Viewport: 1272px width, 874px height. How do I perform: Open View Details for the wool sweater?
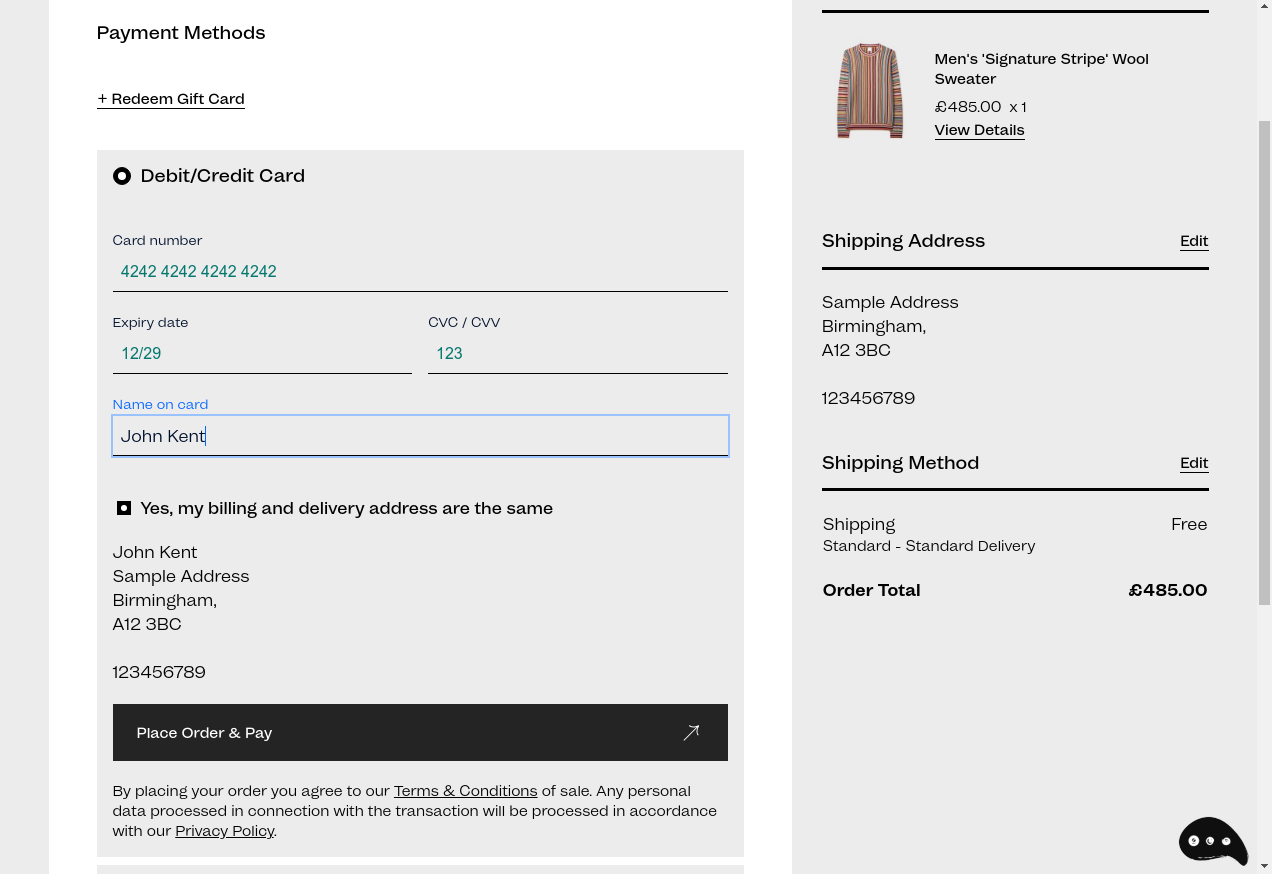pyautogui.click(x=979, y=130)
